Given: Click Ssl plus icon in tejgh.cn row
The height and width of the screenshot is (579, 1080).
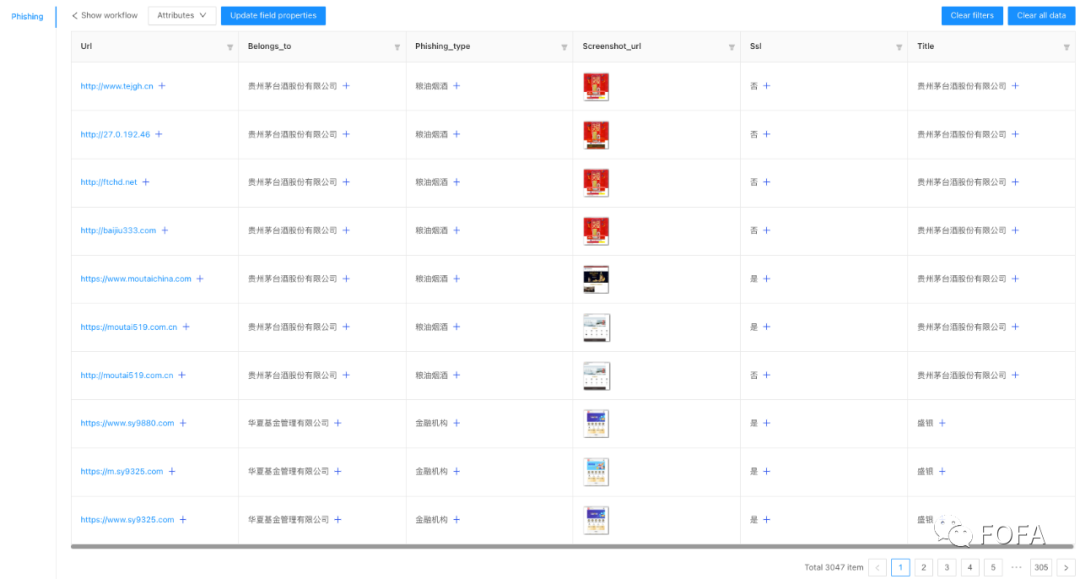Looking at the screenshot, I should click(x=766, y=86).
